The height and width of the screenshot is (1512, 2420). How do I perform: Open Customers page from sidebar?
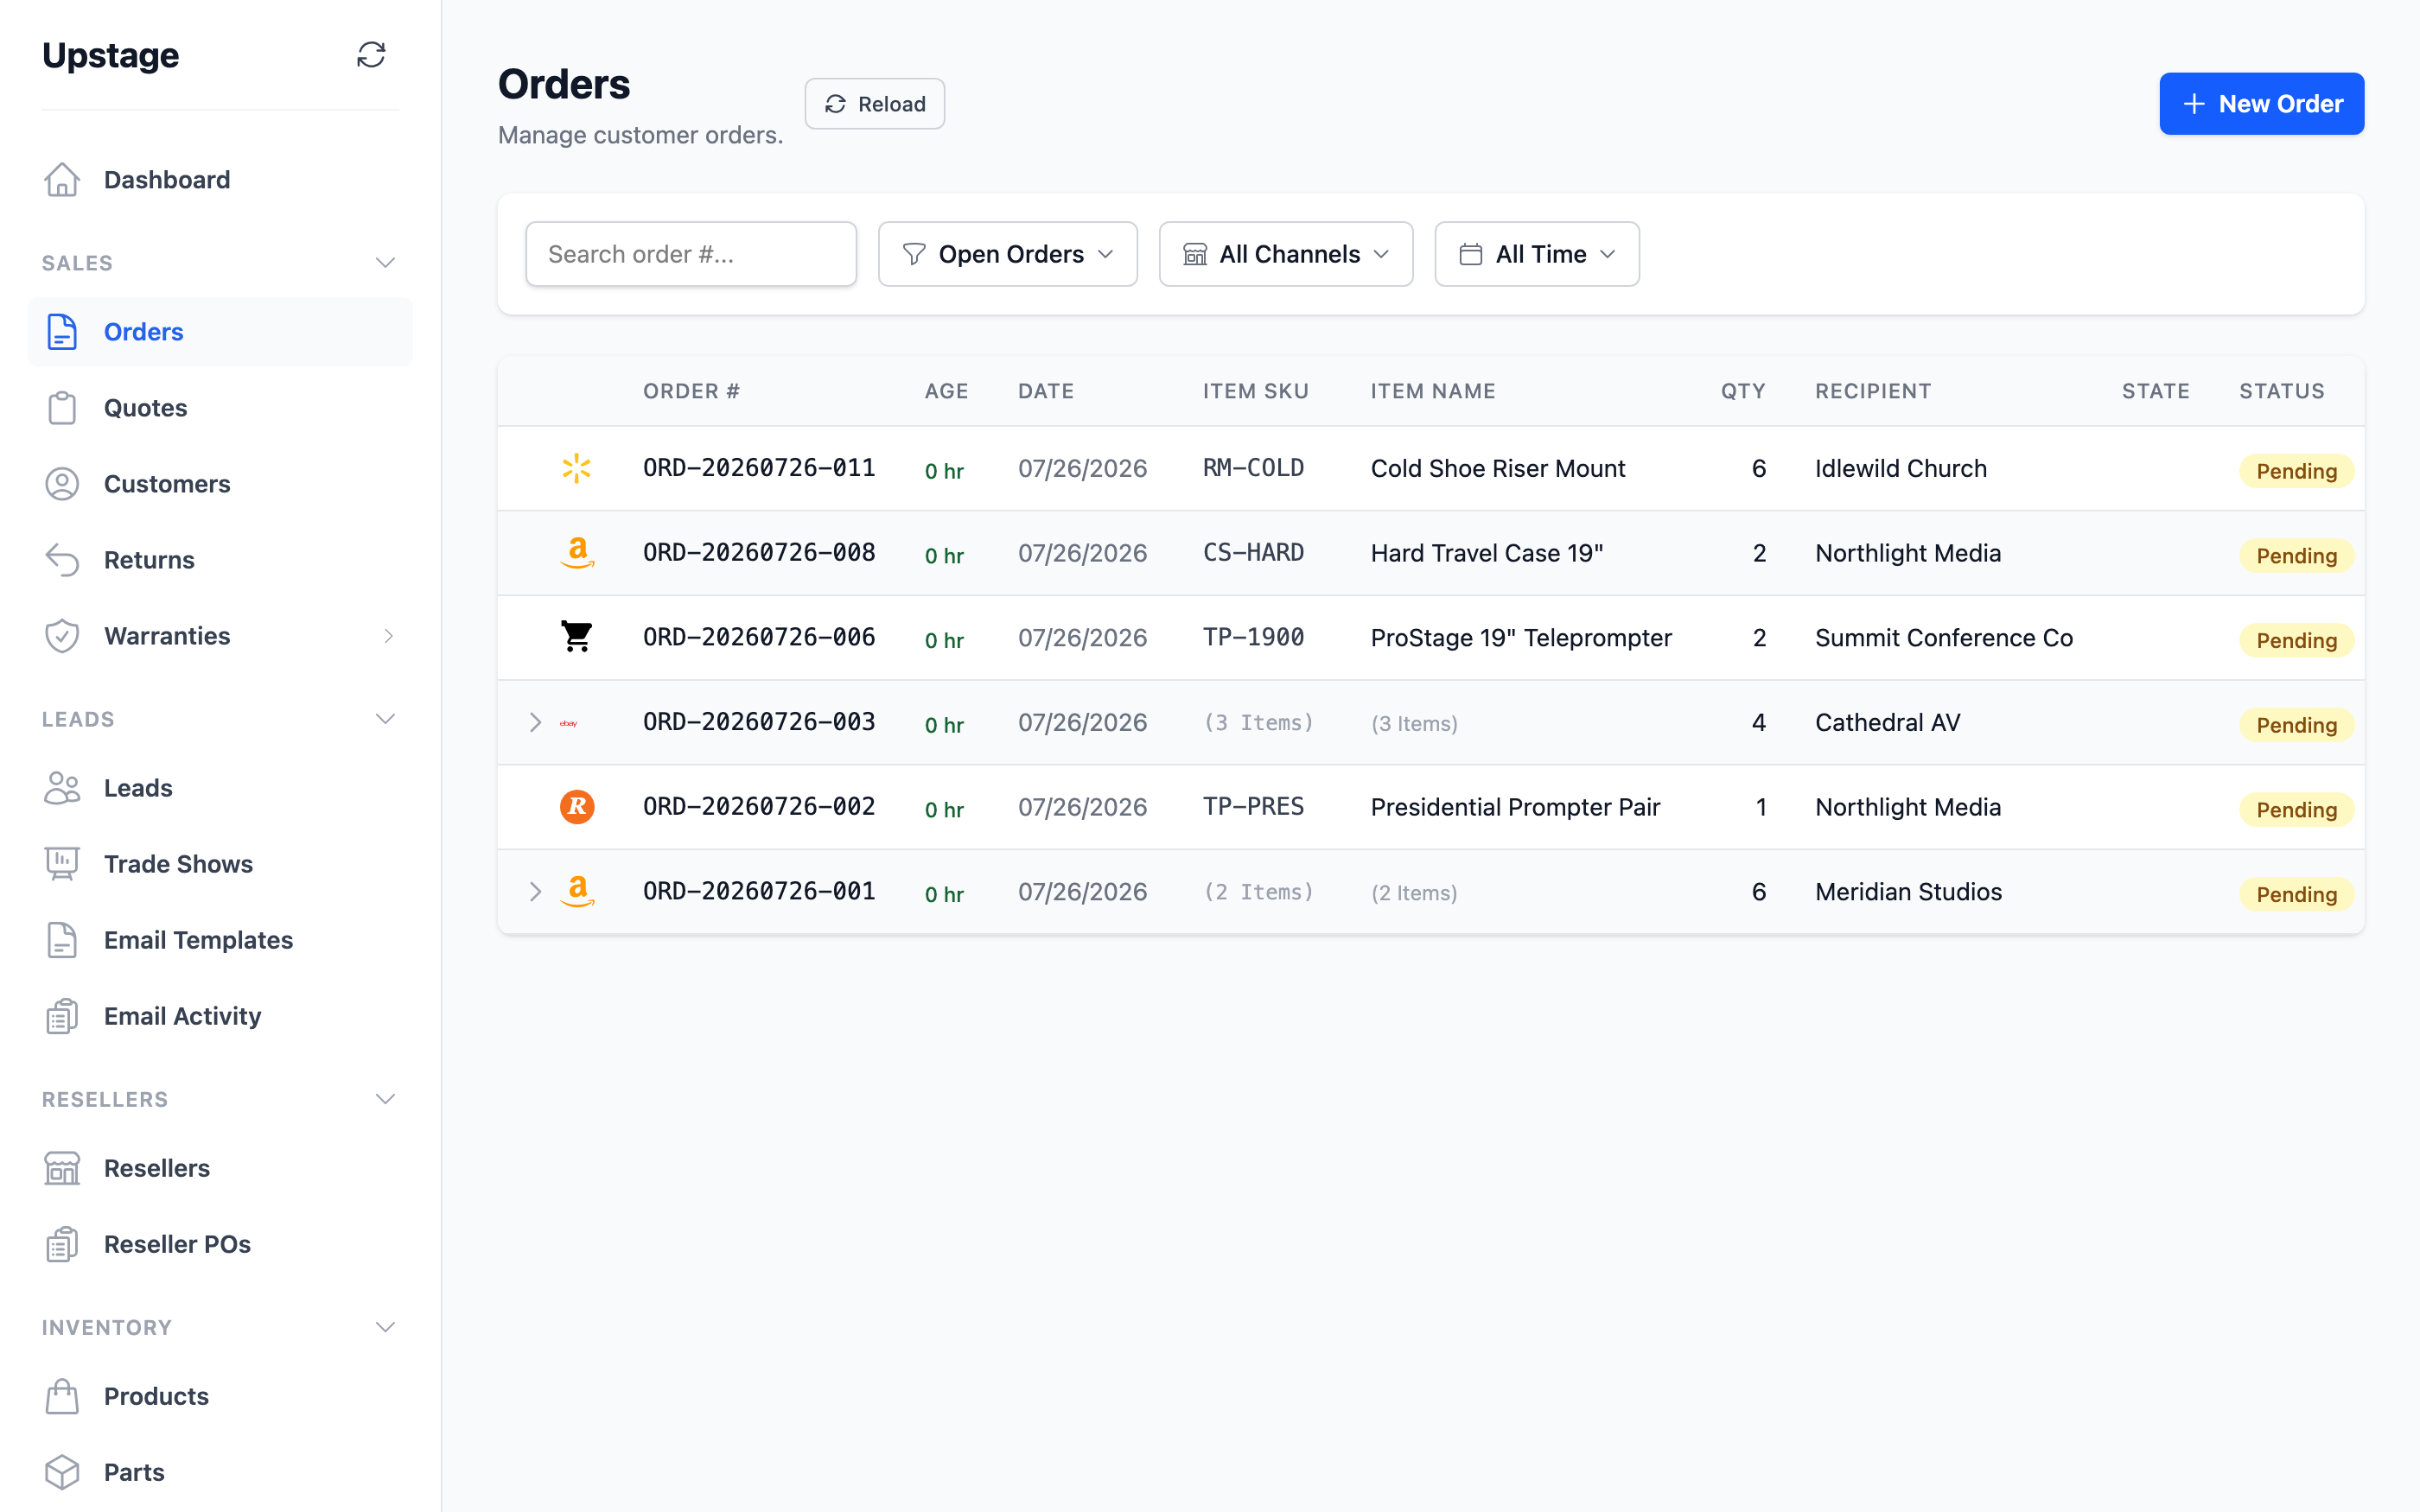[220, 484]
